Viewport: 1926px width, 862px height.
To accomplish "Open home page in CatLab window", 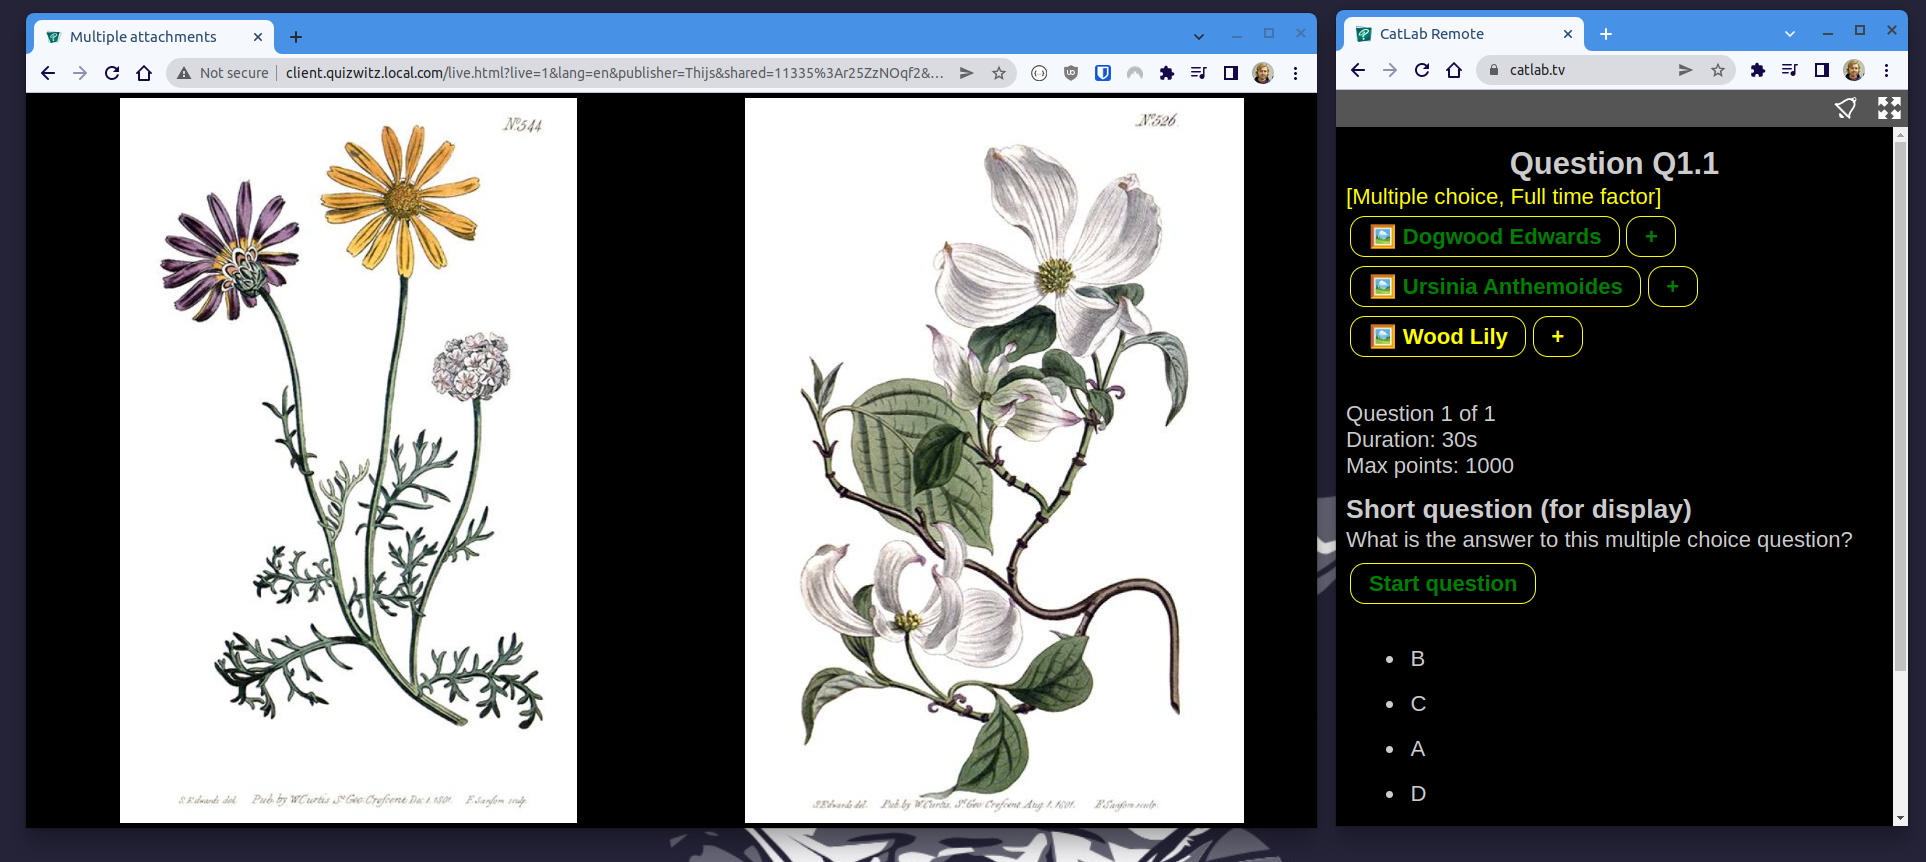I will pos(1454,70).
